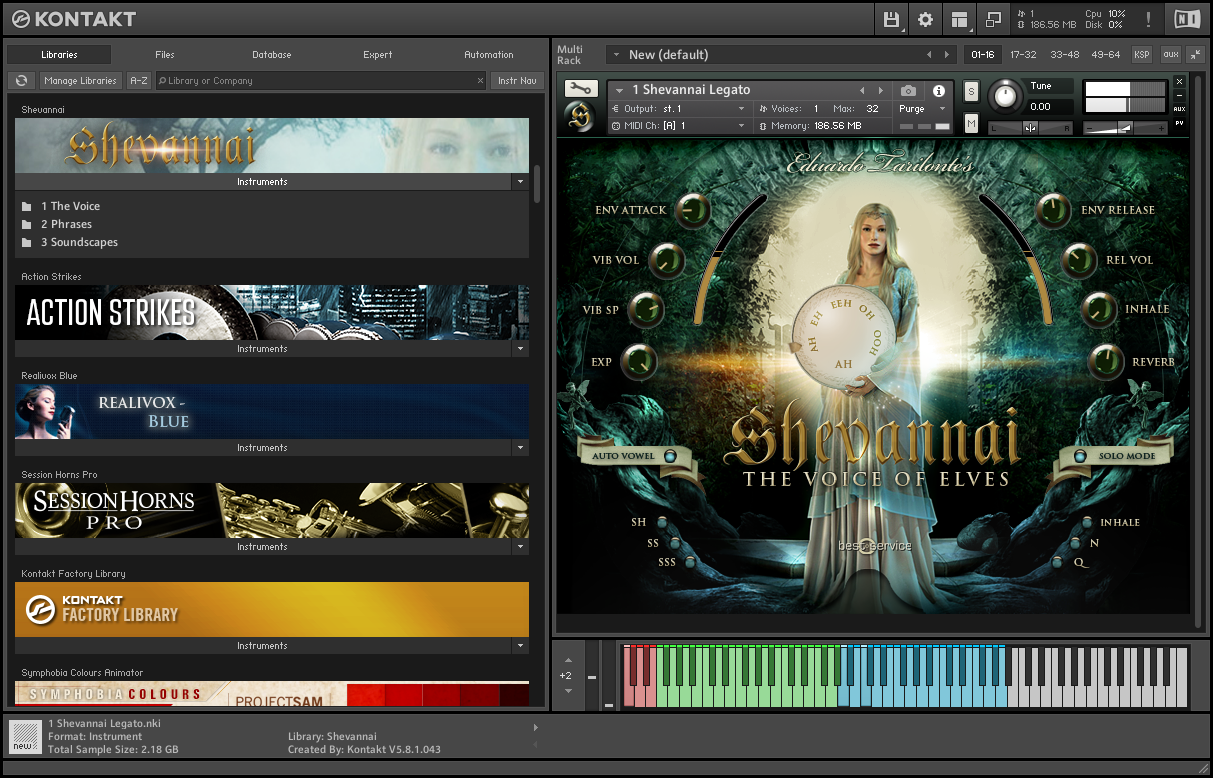Select rack page 33-48
The height and width of the screenshot is (778, 1213).
click(x=1065, y=54)
